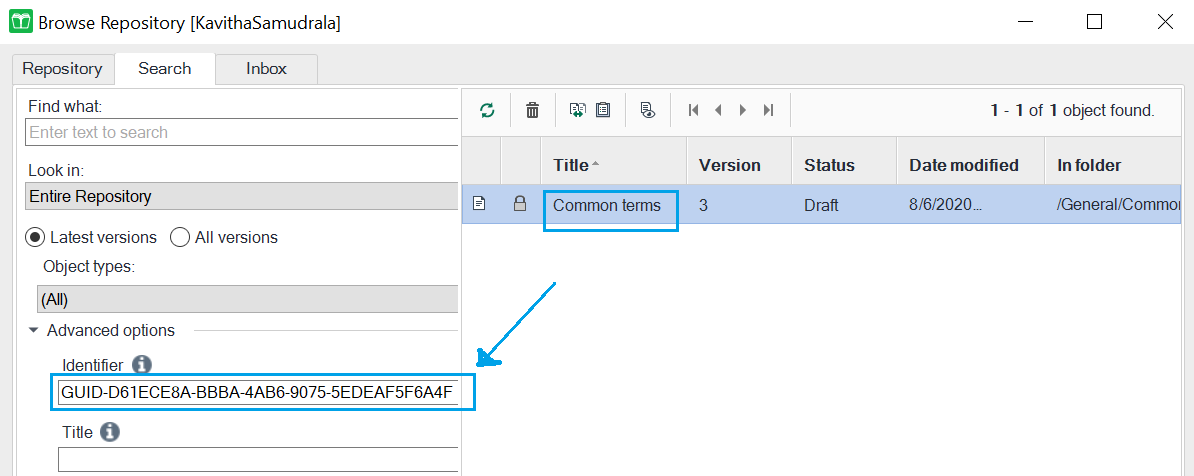
Task: Click the compare documents icon
Action: click(x=577, y=110)
